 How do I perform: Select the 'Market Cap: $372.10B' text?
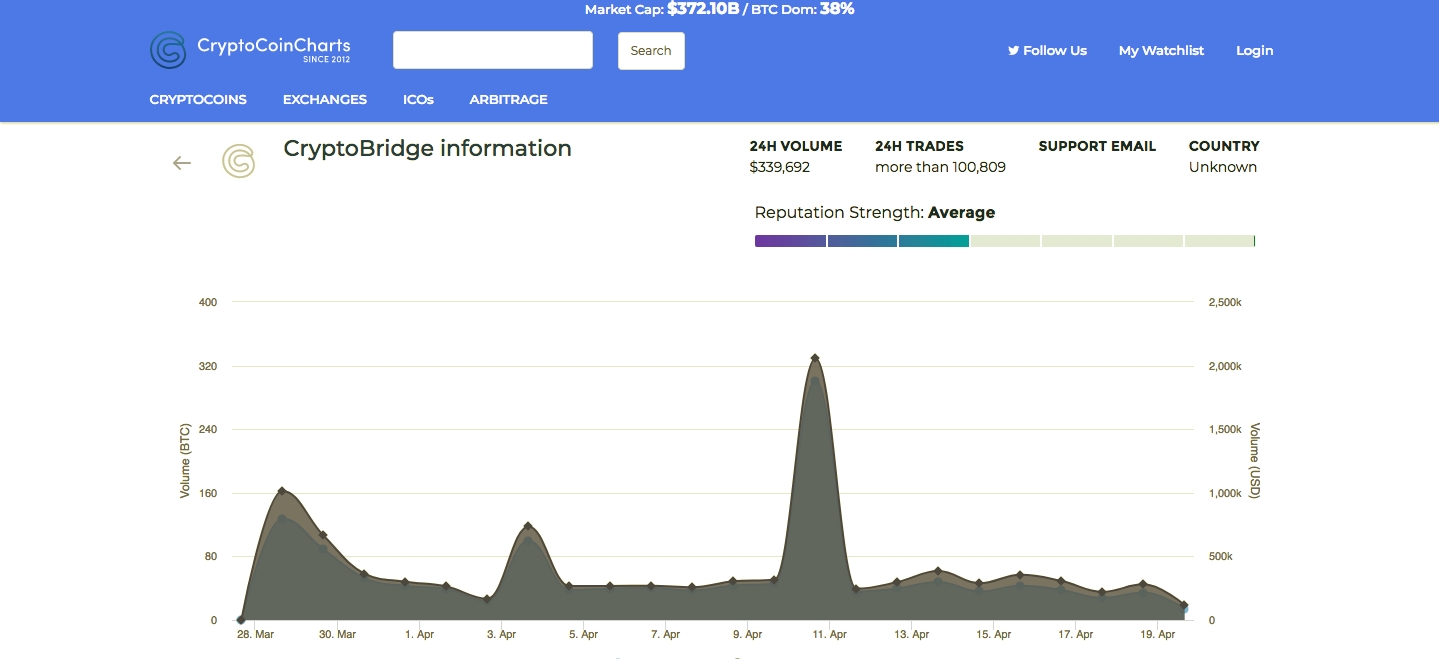pyautogui.click(x=661, y=9)
